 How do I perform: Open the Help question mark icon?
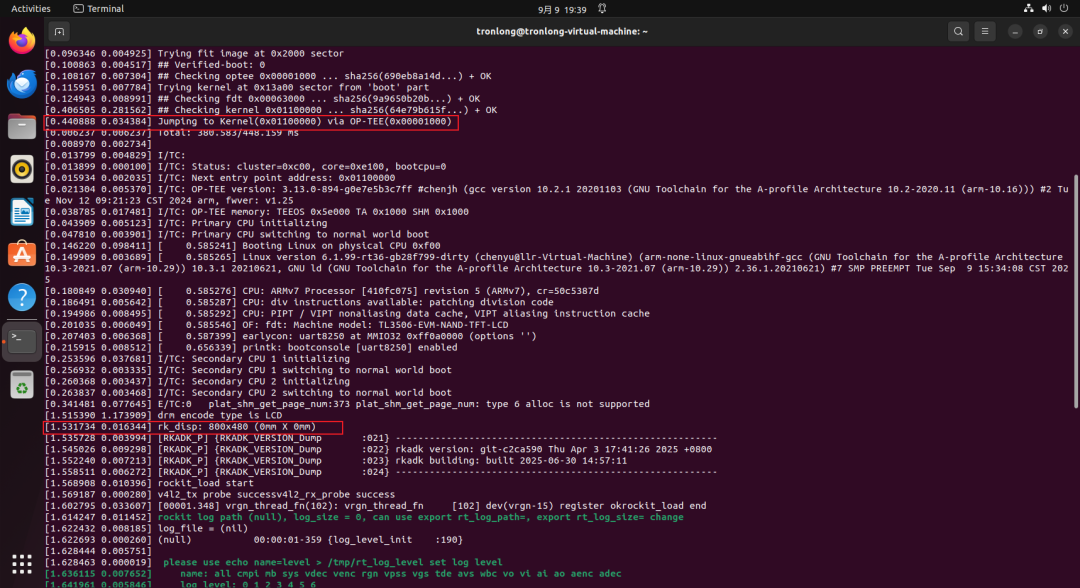click(22, 297)
